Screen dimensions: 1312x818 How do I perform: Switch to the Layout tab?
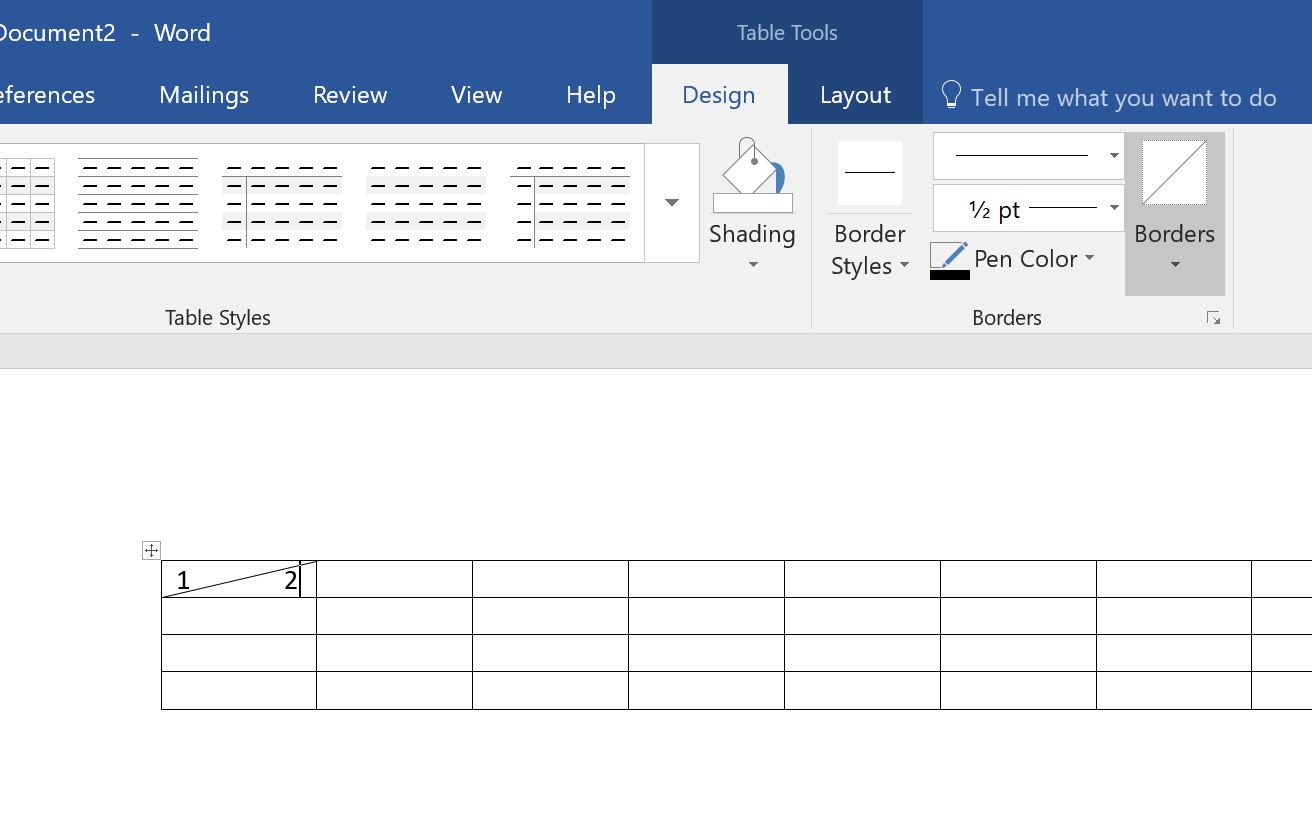point(855,94)
